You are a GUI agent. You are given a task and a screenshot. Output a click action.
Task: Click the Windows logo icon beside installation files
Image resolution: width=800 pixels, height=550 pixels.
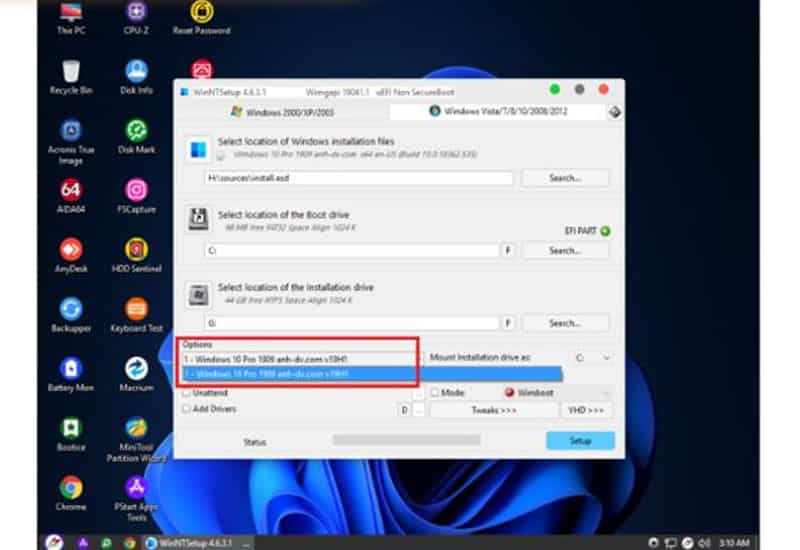tap(198, 150)
